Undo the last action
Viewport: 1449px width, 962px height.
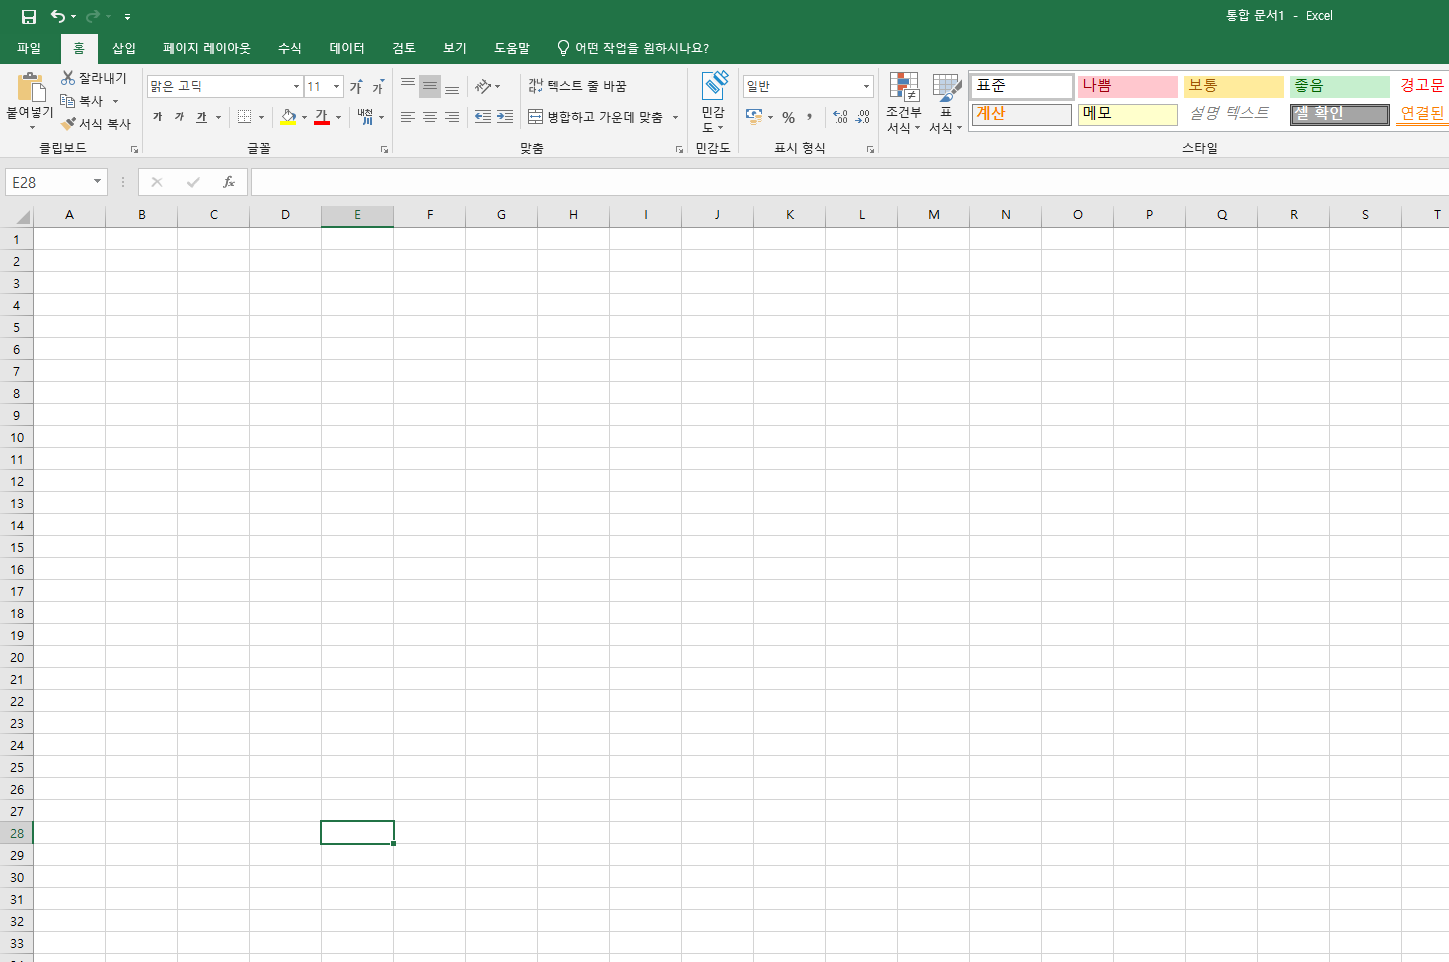click(58, 16)
